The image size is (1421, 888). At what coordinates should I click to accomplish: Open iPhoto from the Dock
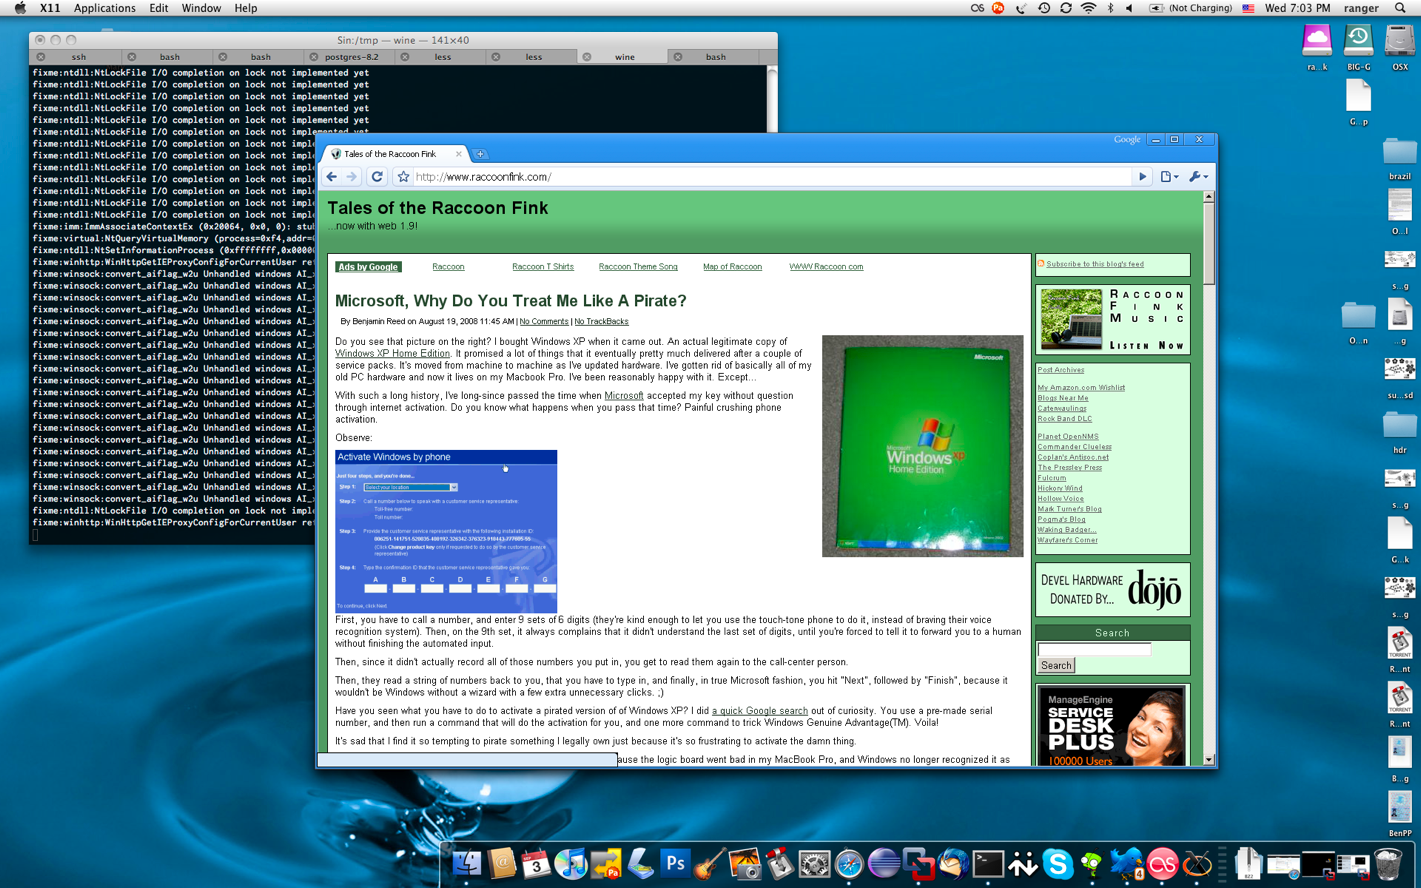click(745, 864)
